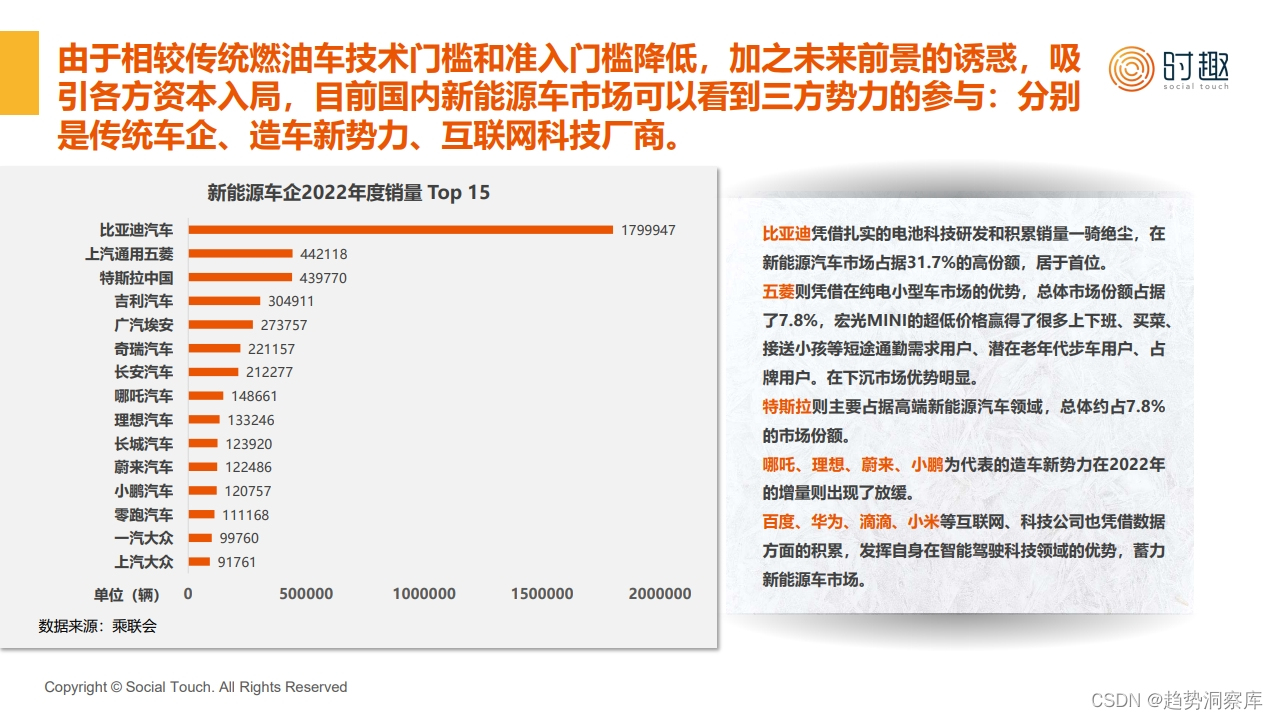Select the 小鹏汽车 row label
This screenshot has width=1278, height=719.
(x=143, y=491)
